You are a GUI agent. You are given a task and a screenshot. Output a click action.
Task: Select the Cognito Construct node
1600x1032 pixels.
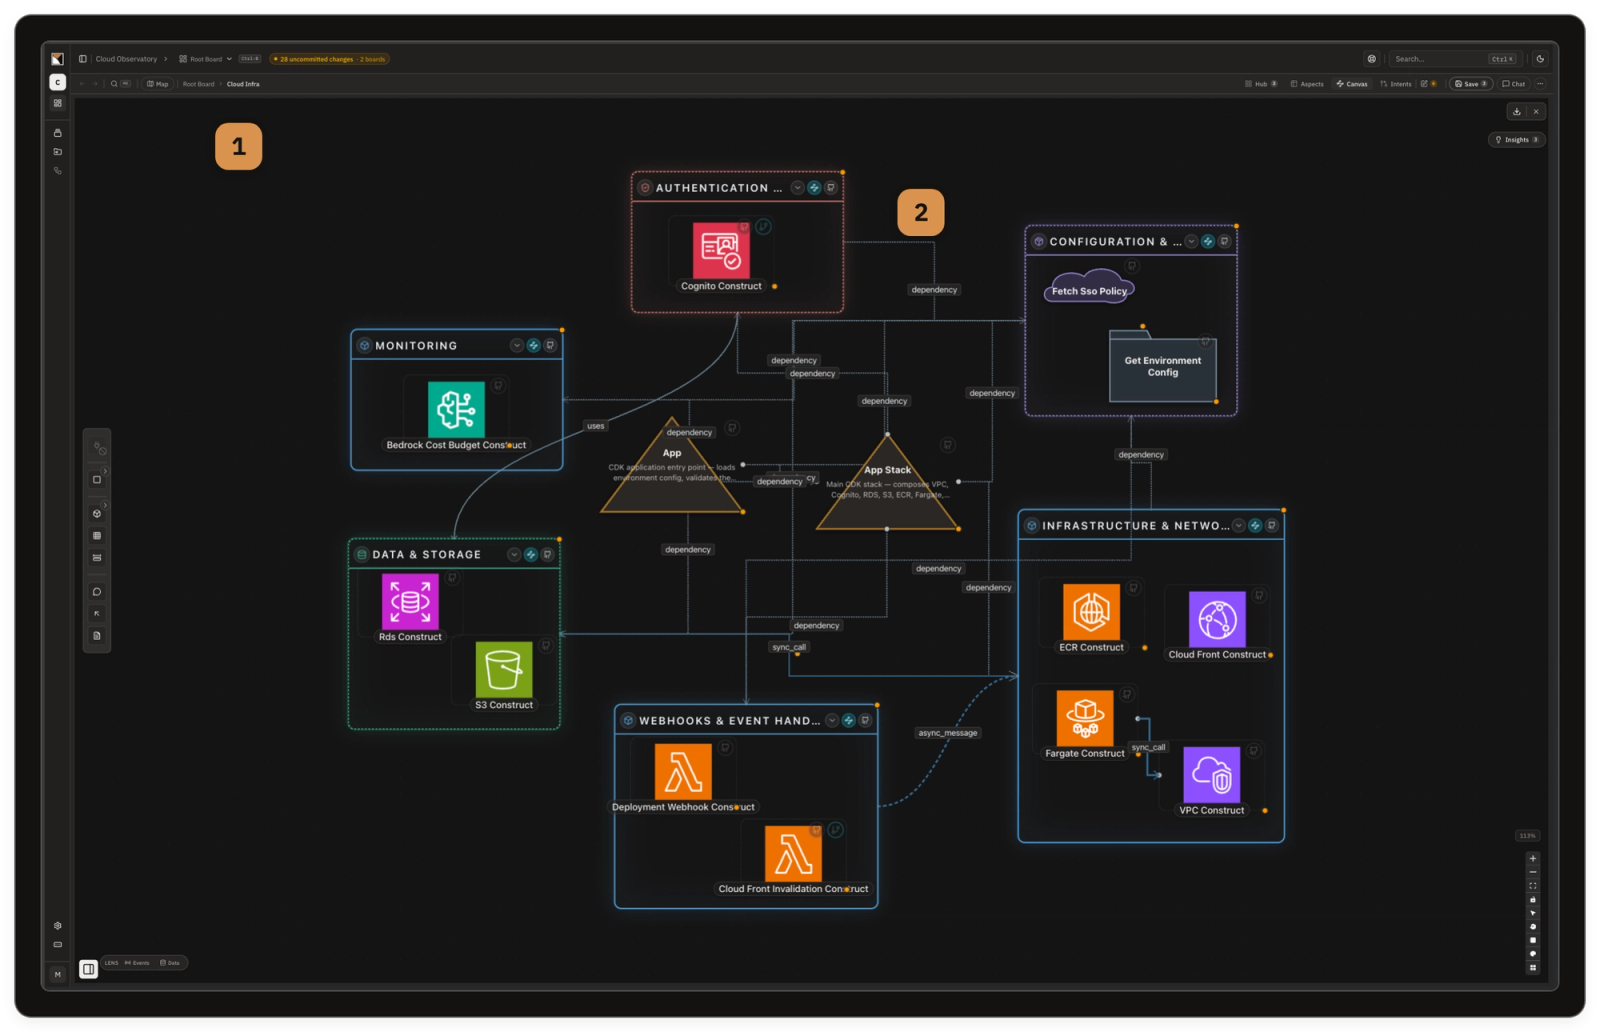pos(721,257)
